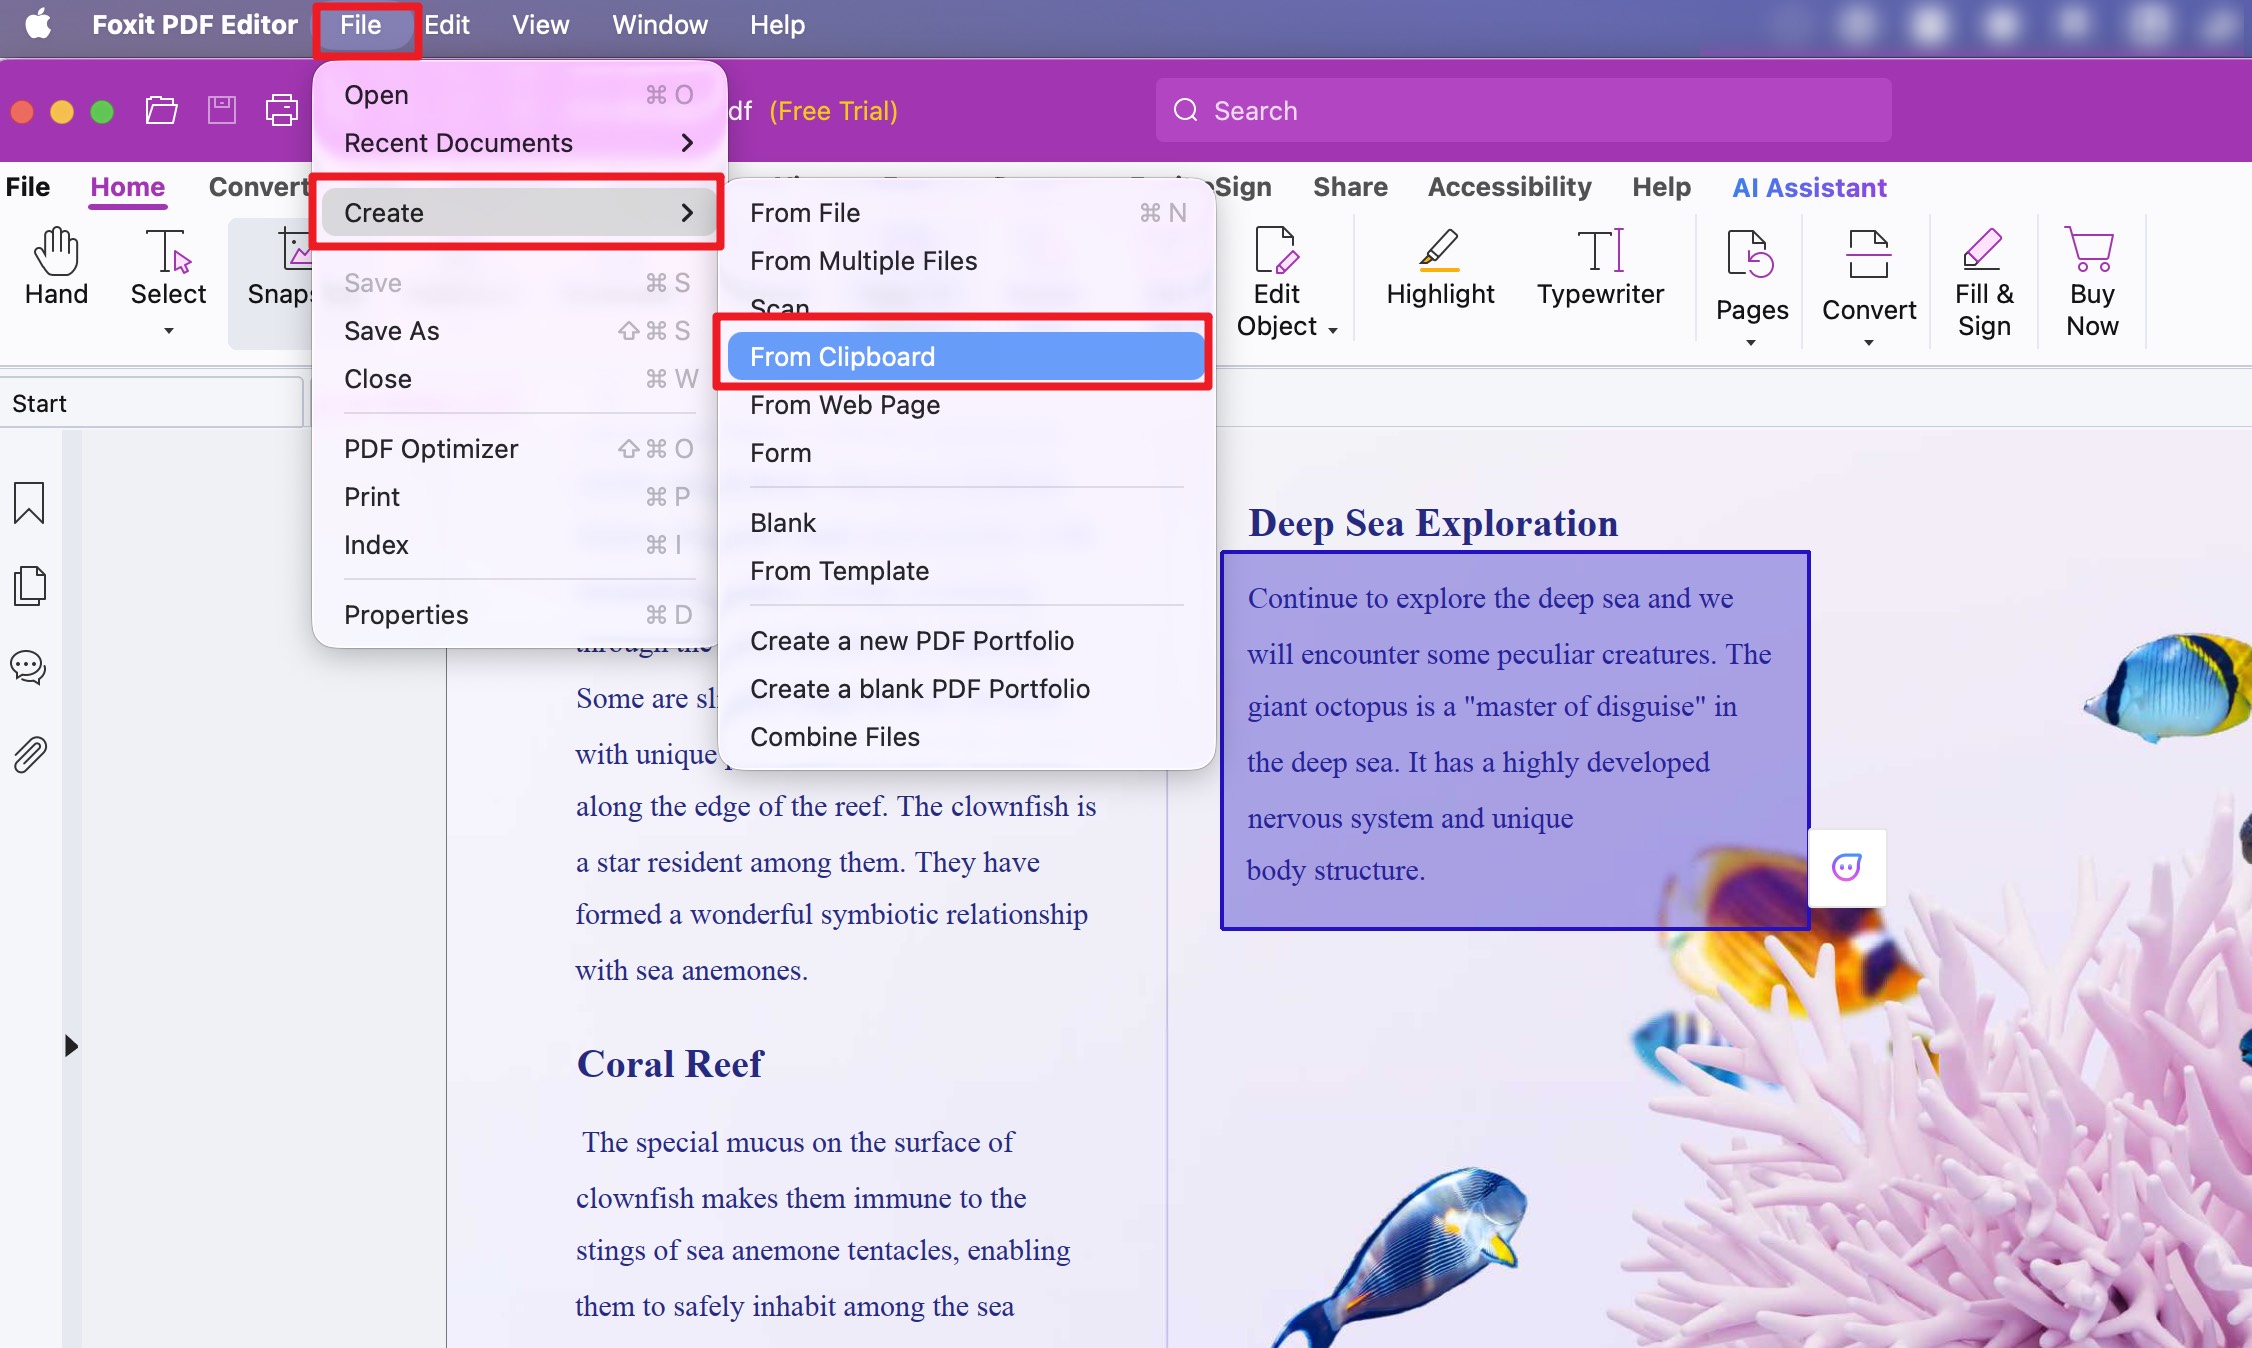2252x1348 pixels.
Task: Open the Help menu in menu bar
Action: pyautogui.click(x=777, y=24)
